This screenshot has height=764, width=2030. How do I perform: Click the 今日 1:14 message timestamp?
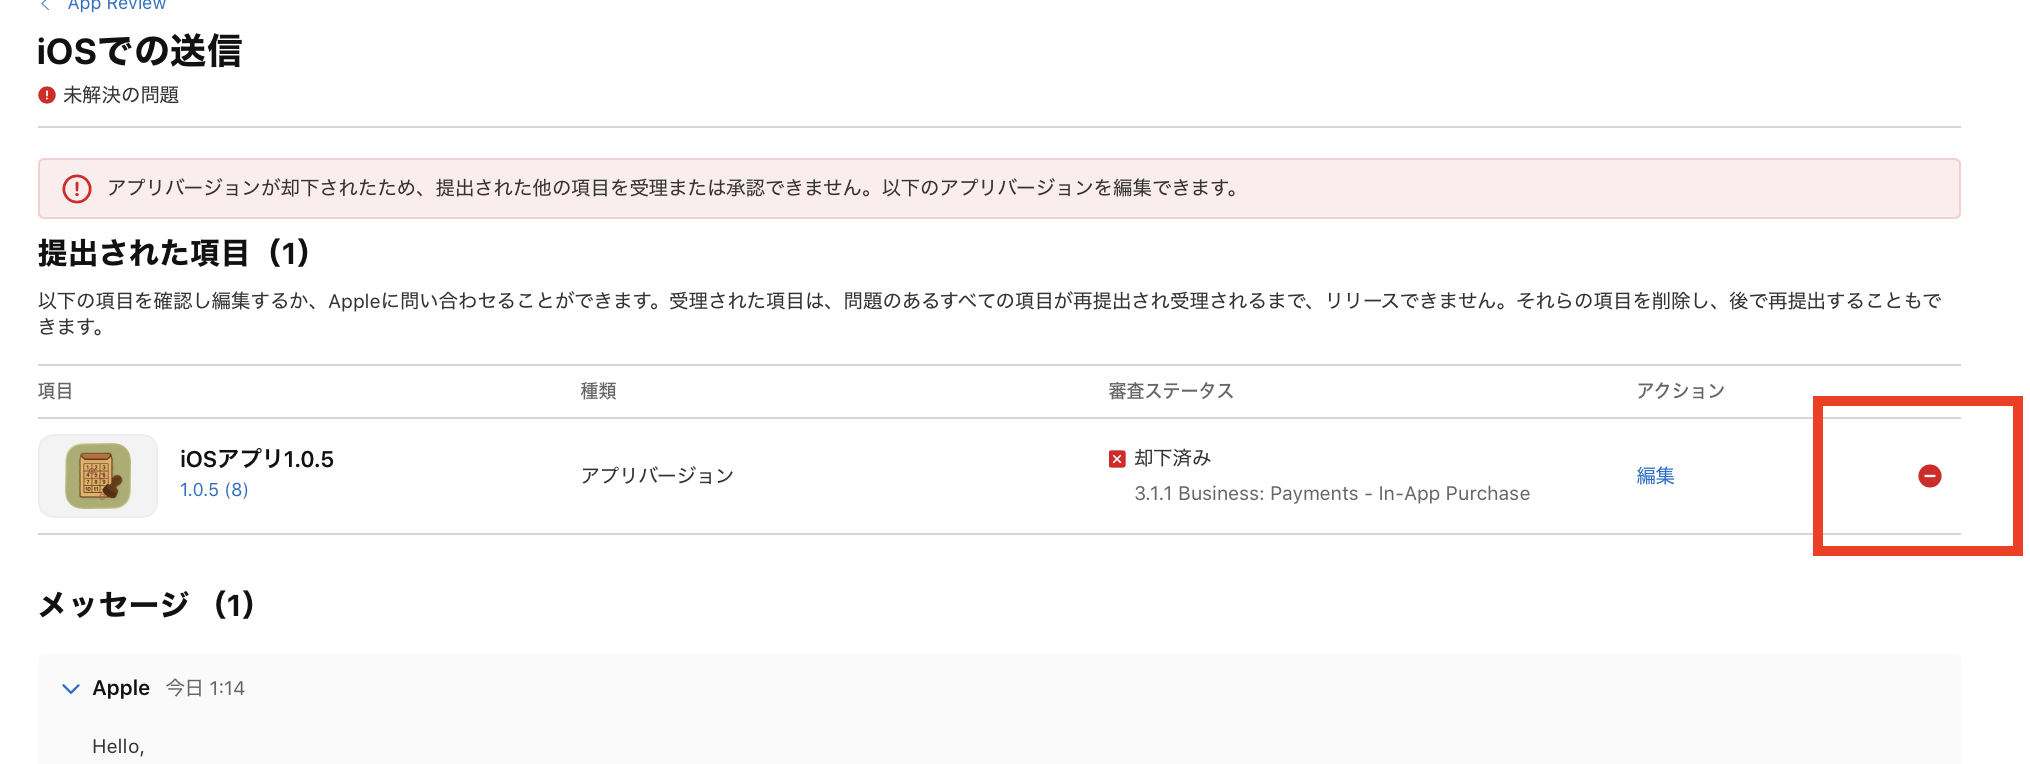click(205, 688)
